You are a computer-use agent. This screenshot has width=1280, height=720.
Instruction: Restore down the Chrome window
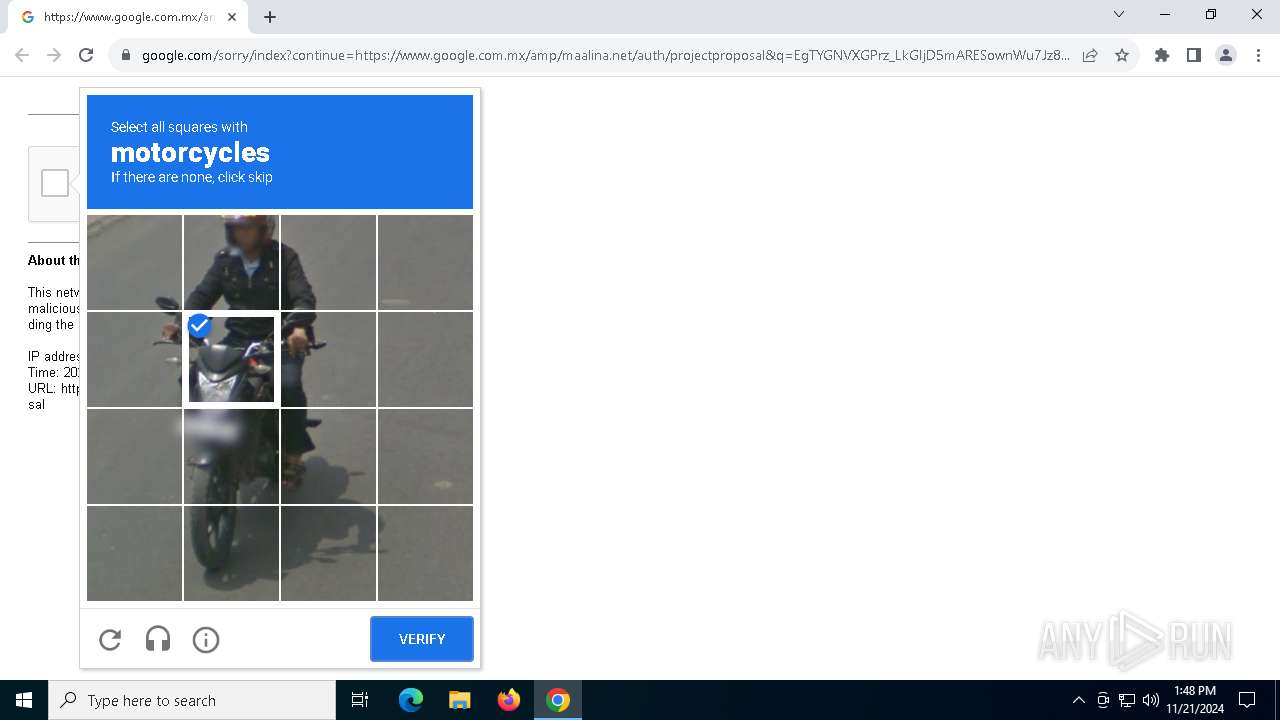[1211, 14]
